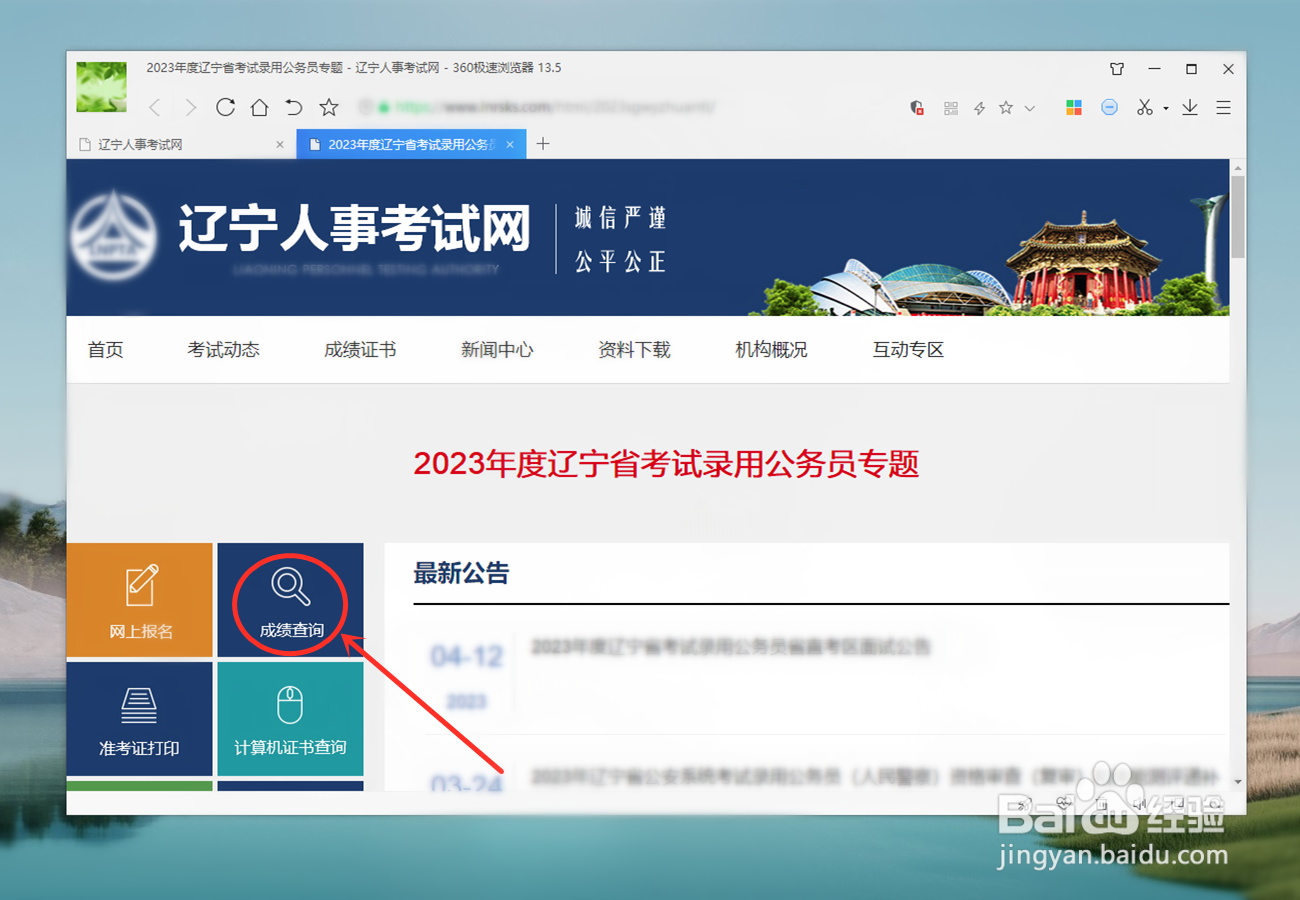Open the 03-24 公安系统 announcement link
The width and height of the screenshot is (1300, 900).
875,777
